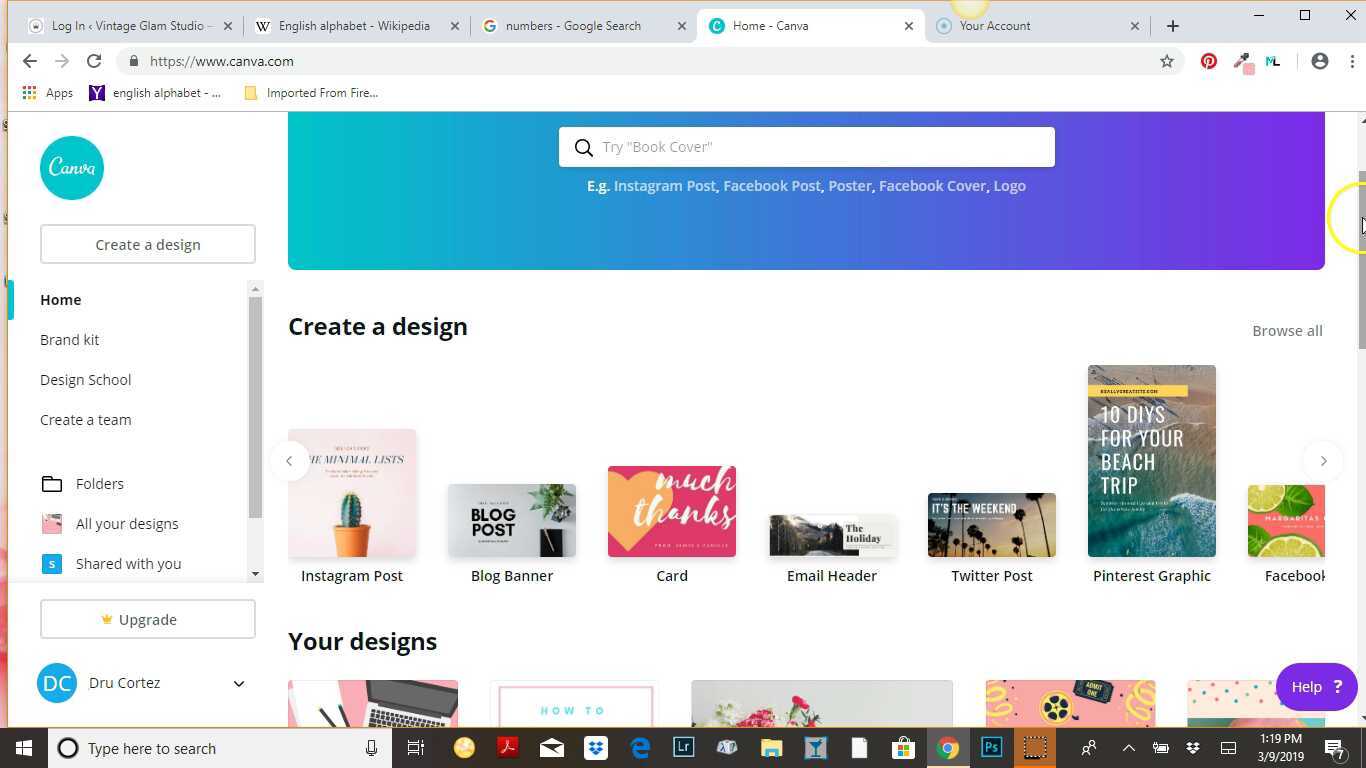Click the All your designs icon
The height and width of the screenshot is (768, 1366).
[x=52, y=524]
